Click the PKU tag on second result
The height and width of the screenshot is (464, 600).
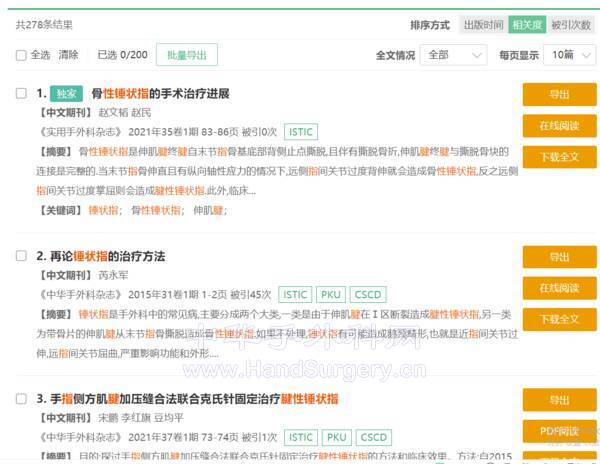click(x=331, y=294)
